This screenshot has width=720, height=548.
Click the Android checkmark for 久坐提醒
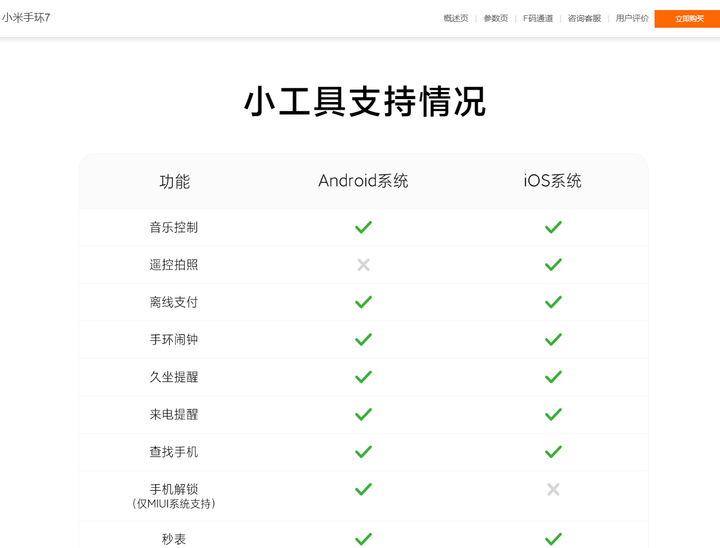[363, 377]
